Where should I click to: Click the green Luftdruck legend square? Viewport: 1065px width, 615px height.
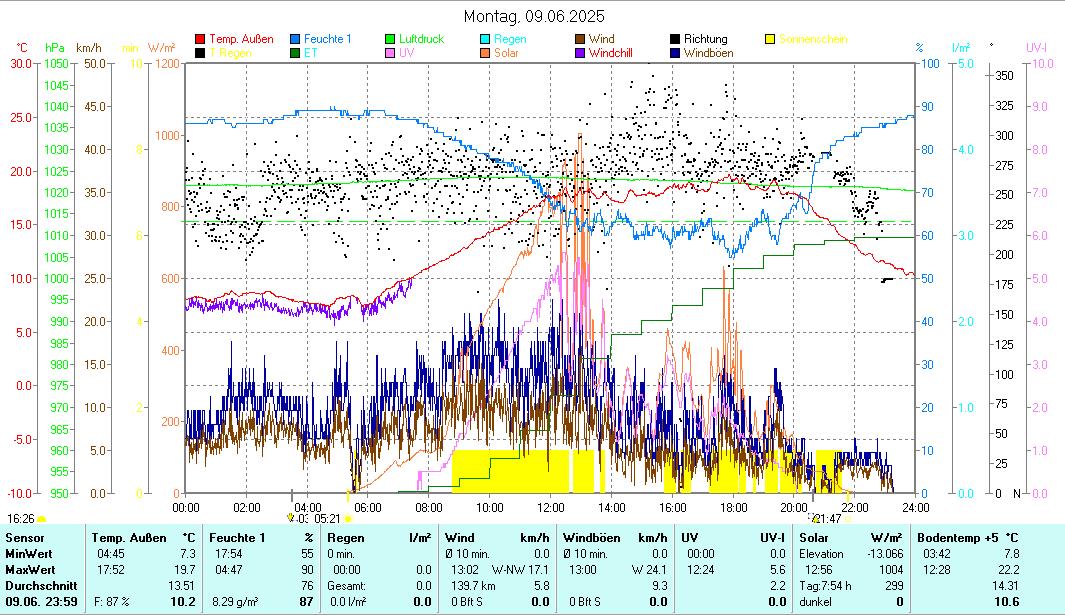[391, 40]
